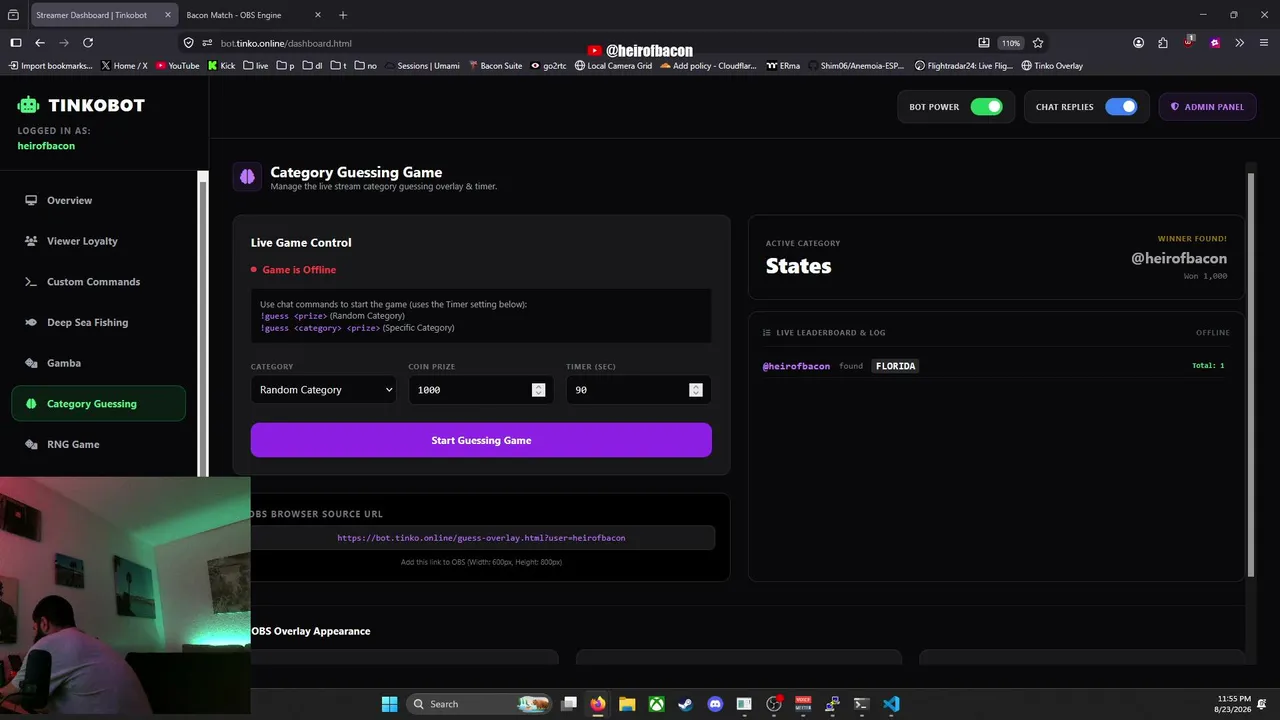The image size is (1280, 720).
Task: Close the Streamer Dashboard tab
Action: click(x=168, y=15)
